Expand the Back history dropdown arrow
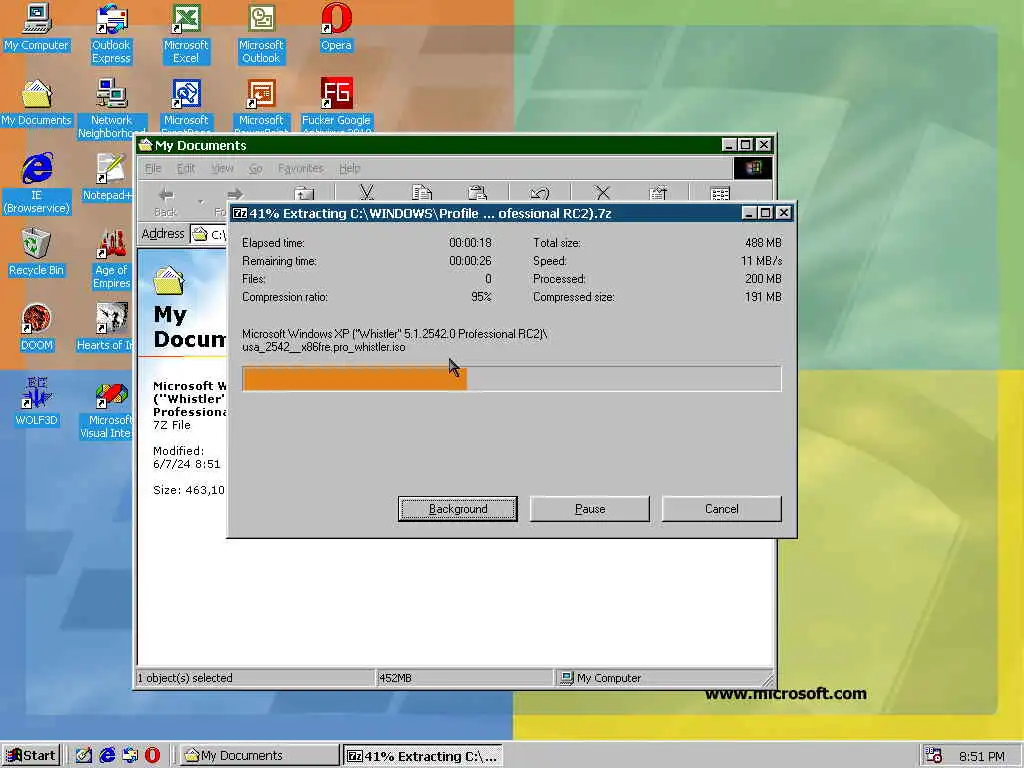1024x768 pixels. coord(200,202)
